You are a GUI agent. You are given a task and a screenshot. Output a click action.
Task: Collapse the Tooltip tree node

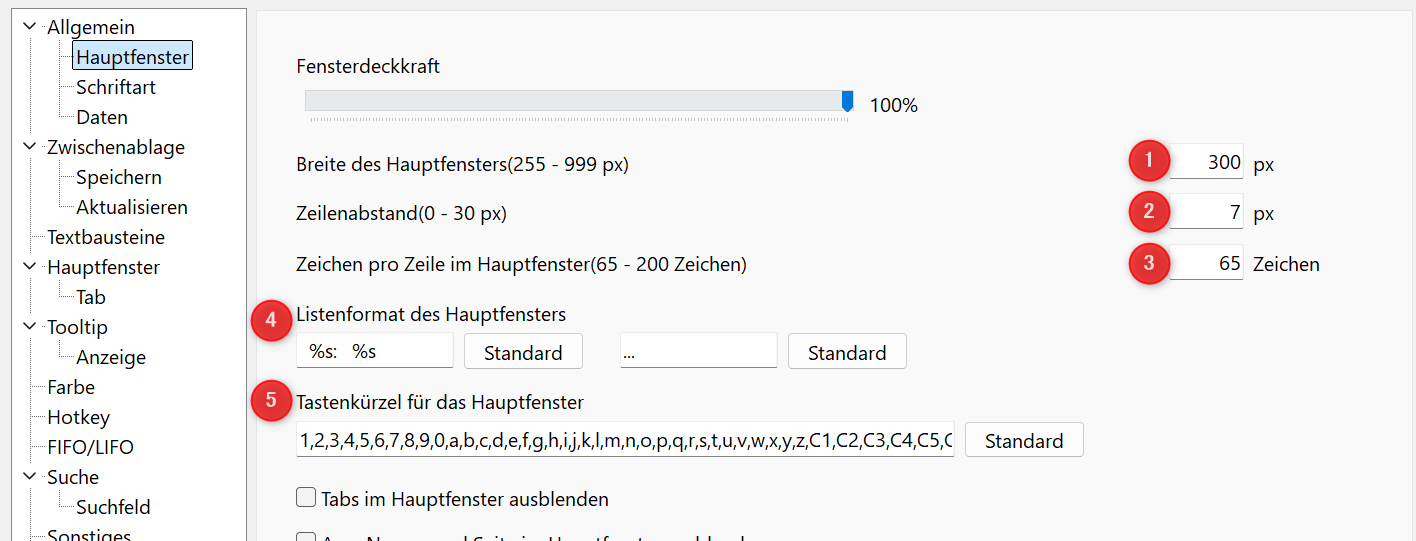[x=29, y=327]
